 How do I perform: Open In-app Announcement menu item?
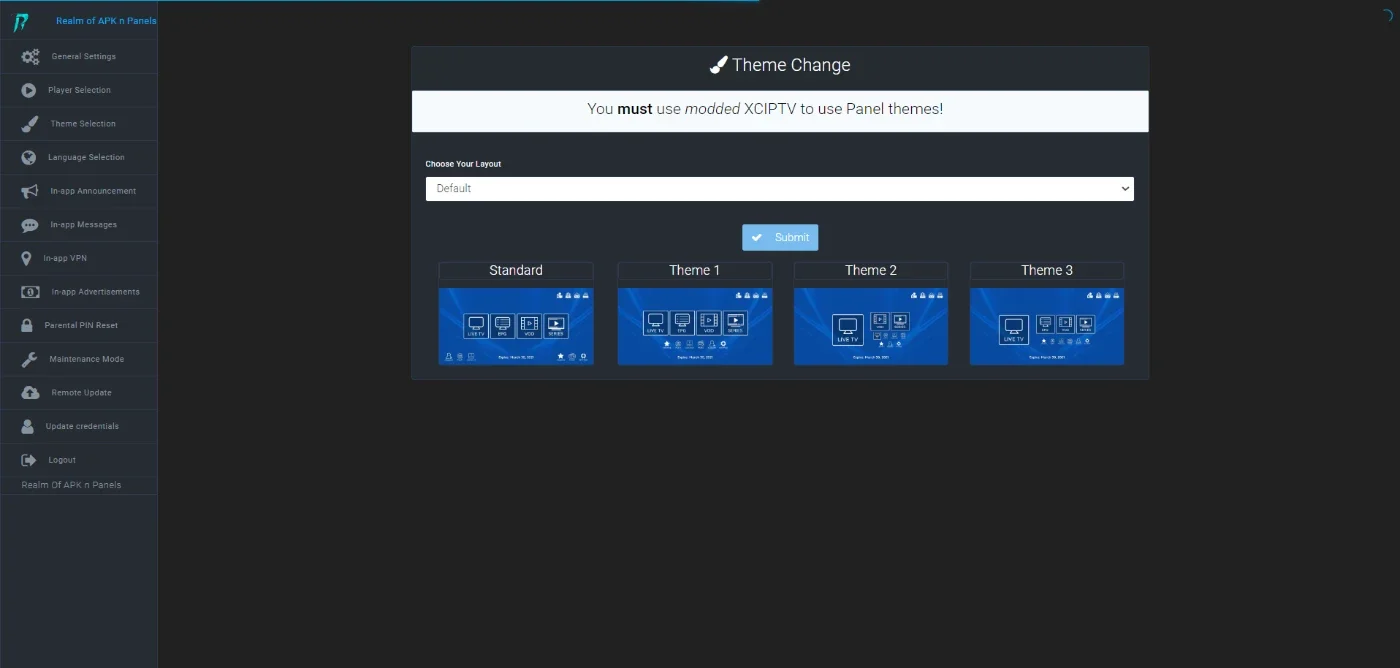[79, 191]
